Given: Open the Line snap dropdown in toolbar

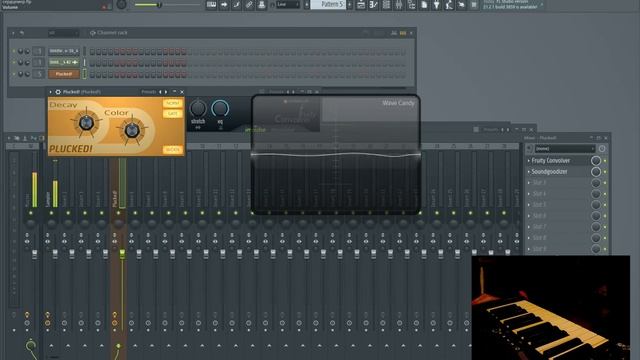Looking at the screenshot, I should click(x=288, y=5).
